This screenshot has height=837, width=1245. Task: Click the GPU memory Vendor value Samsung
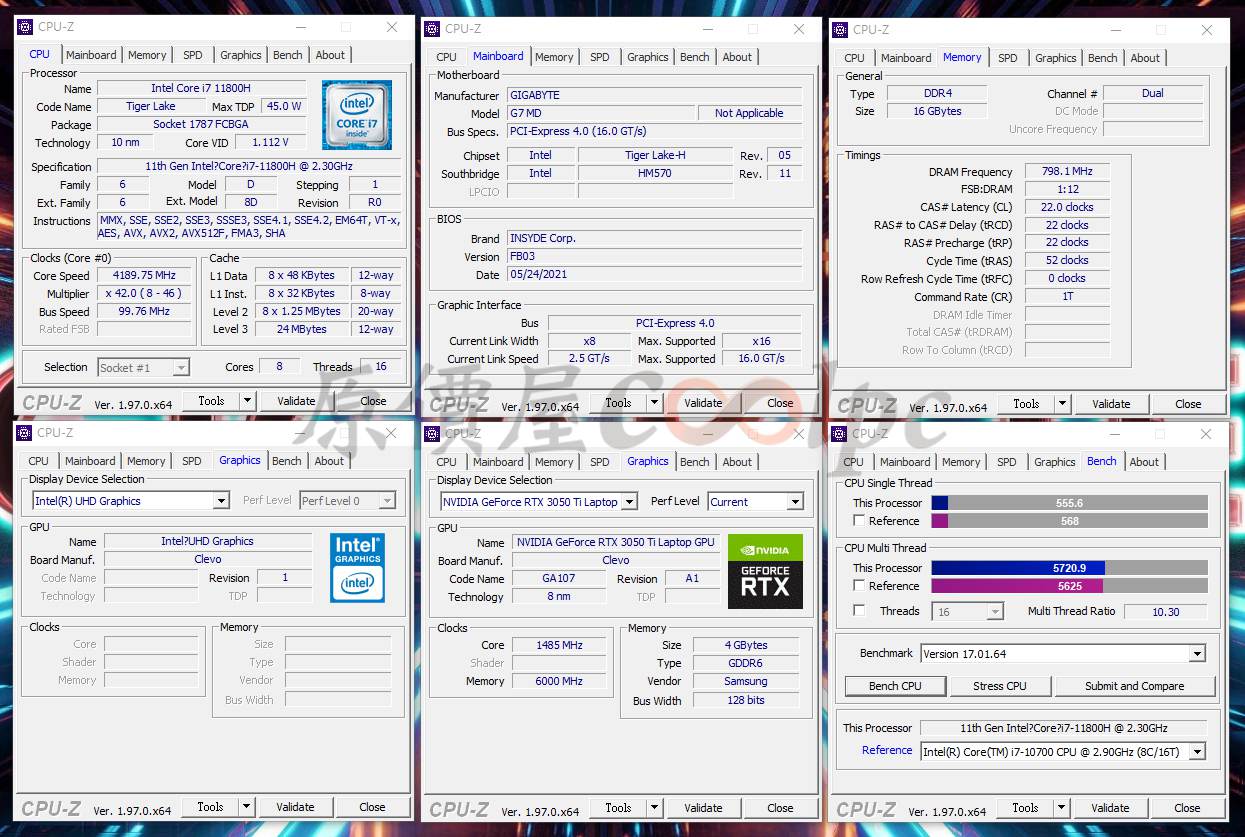tap(746, 682)
